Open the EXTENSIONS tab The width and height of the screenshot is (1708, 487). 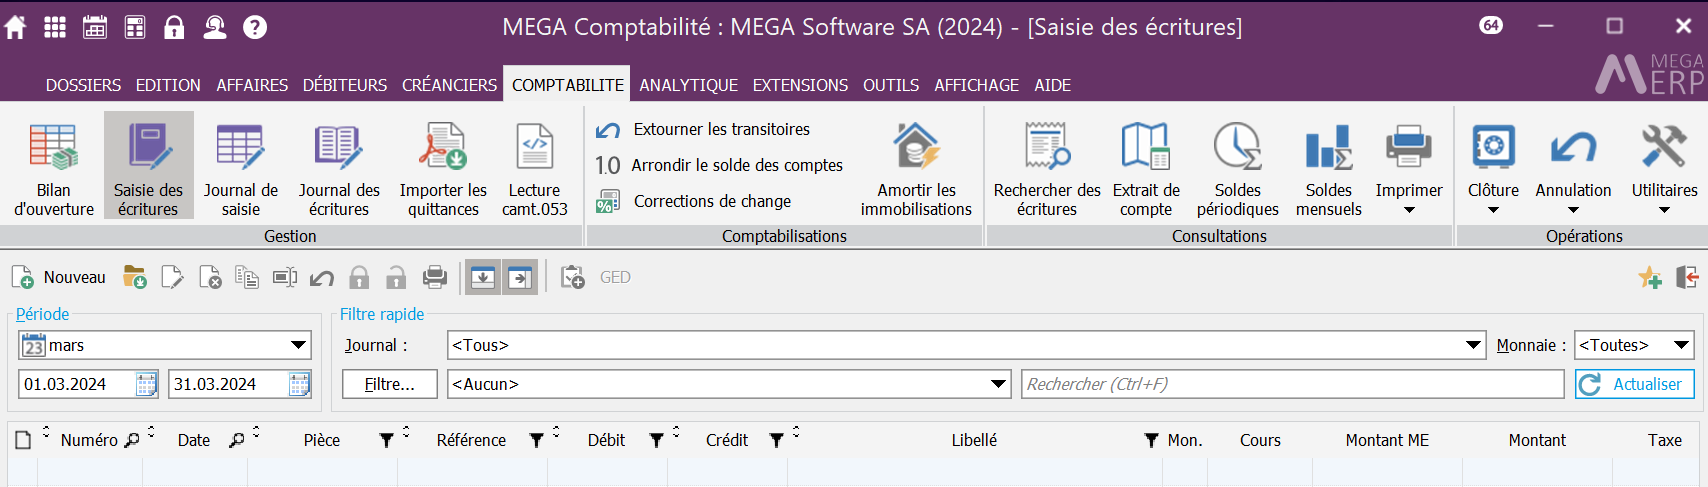(800, 85)
